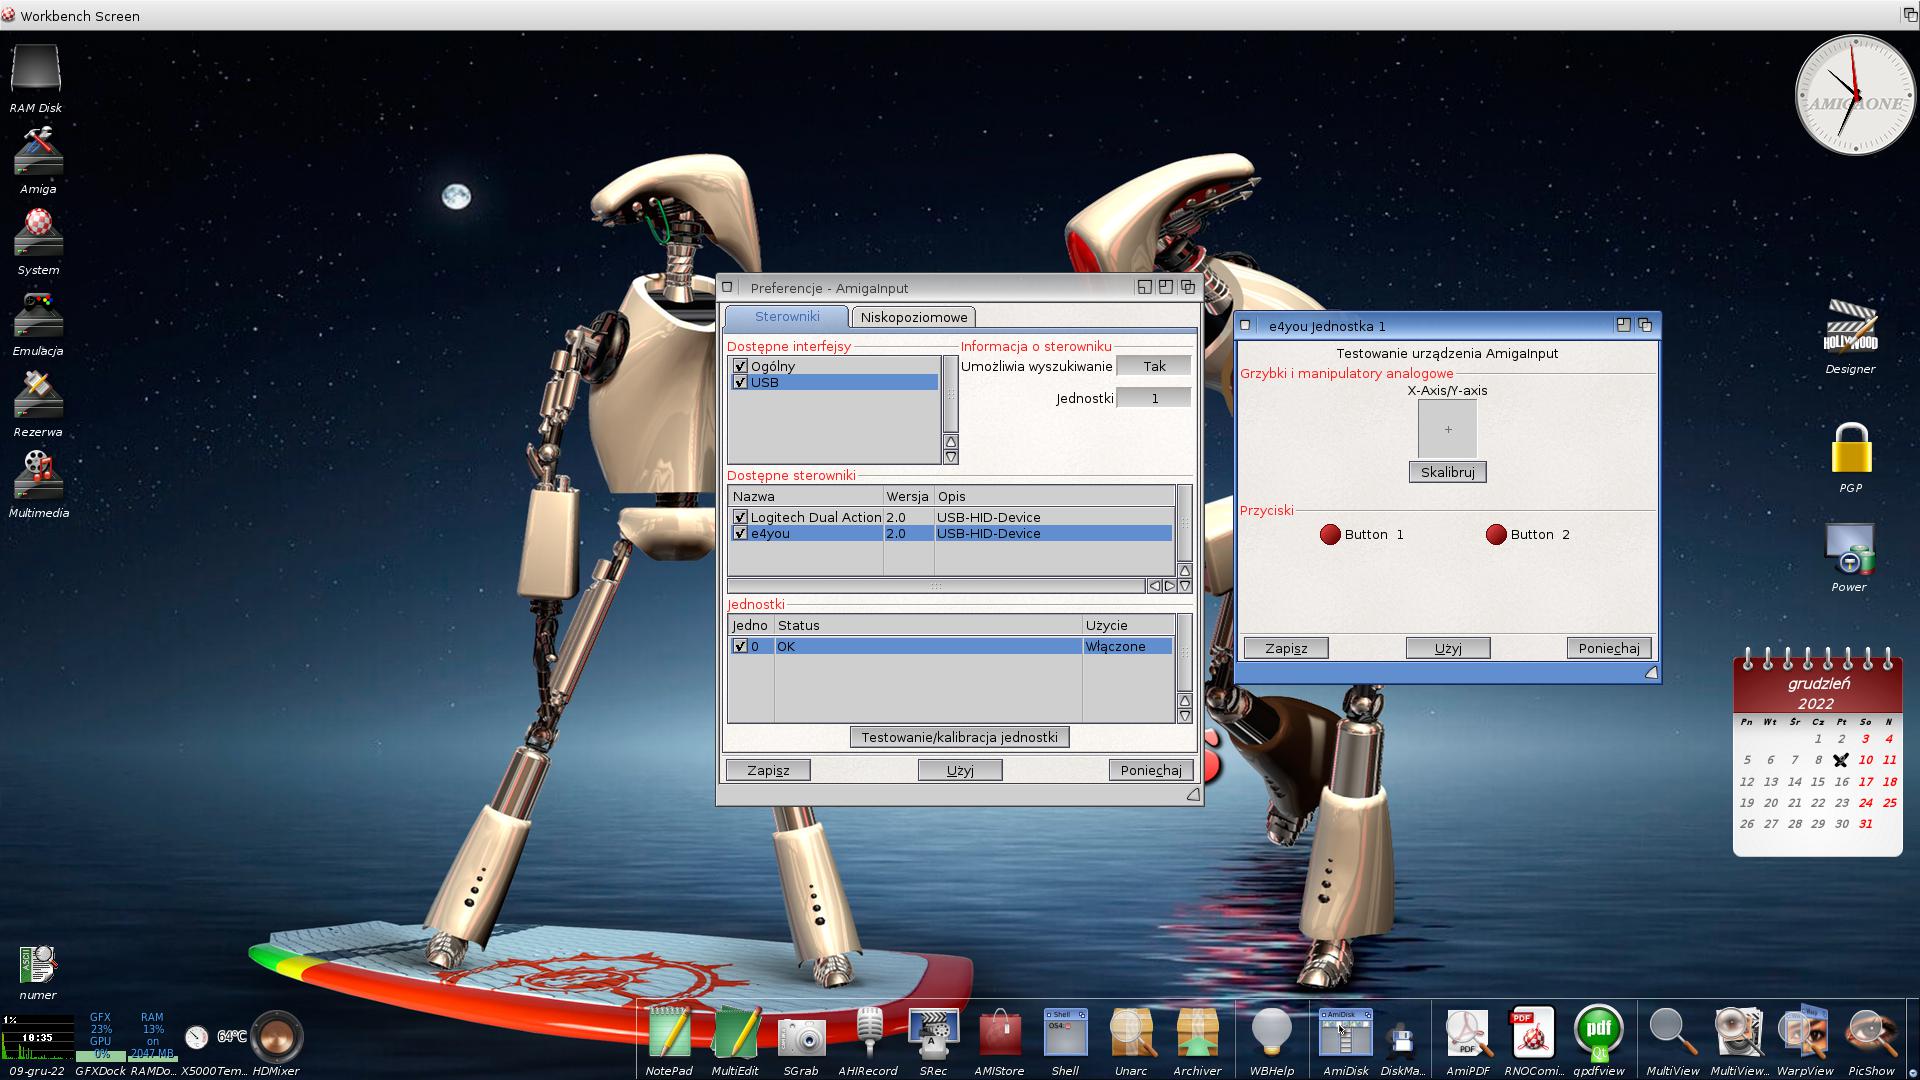Screen dimensions: 1920x1080
Task: Launch Archiver from the dock
Action: pos(1197,1033)
